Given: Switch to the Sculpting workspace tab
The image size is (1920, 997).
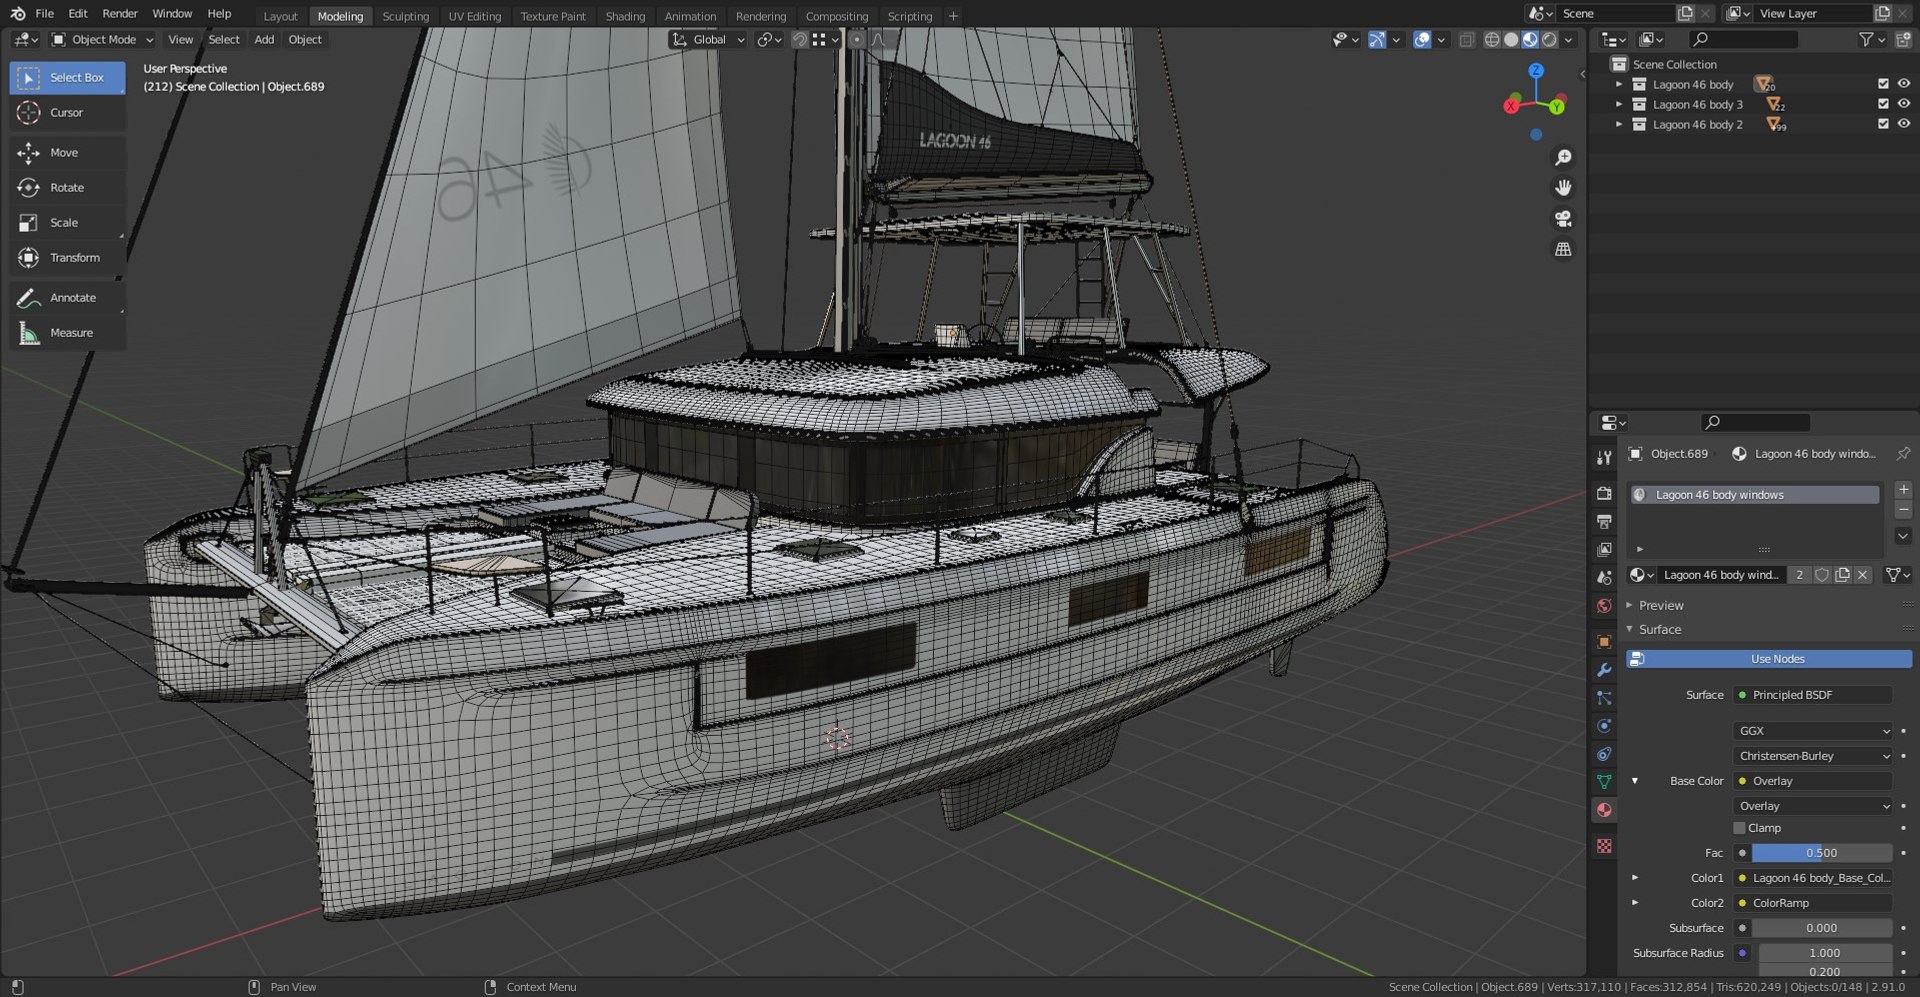Looking at the screenshot, I should click(405, 16).
